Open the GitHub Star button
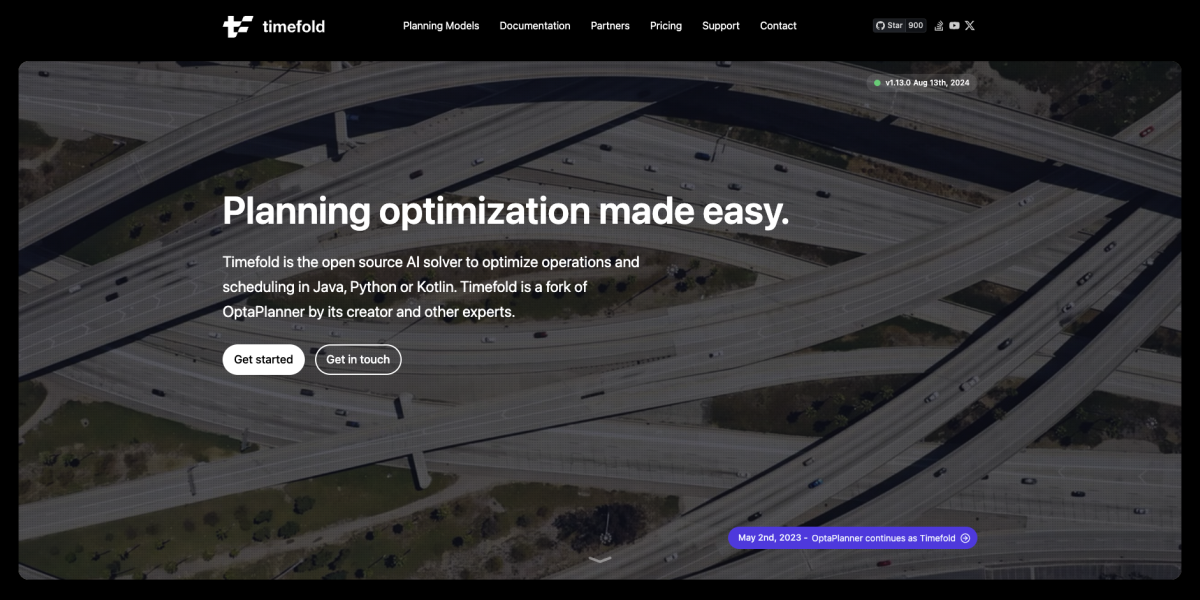The image size is (1200, 600). pyautogui.click(x=888, y=26)
